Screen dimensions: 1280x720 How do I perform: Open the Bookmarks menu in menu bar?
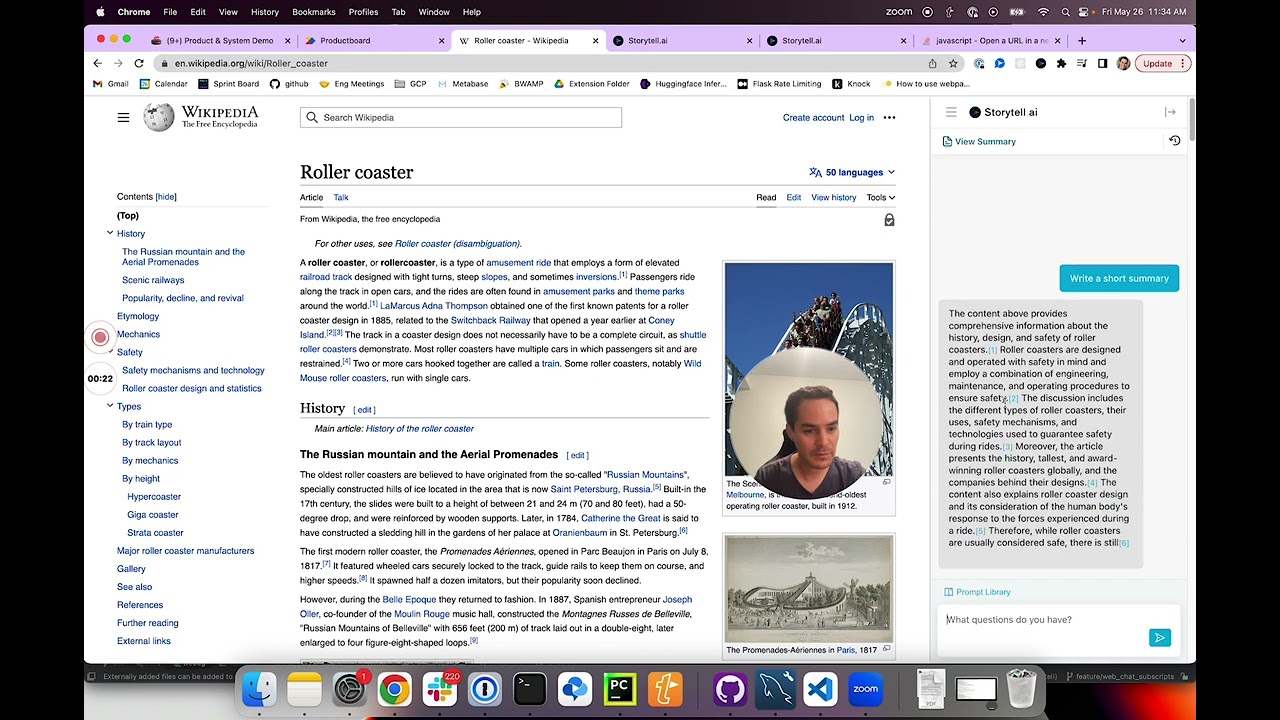[x=314, y=12]
